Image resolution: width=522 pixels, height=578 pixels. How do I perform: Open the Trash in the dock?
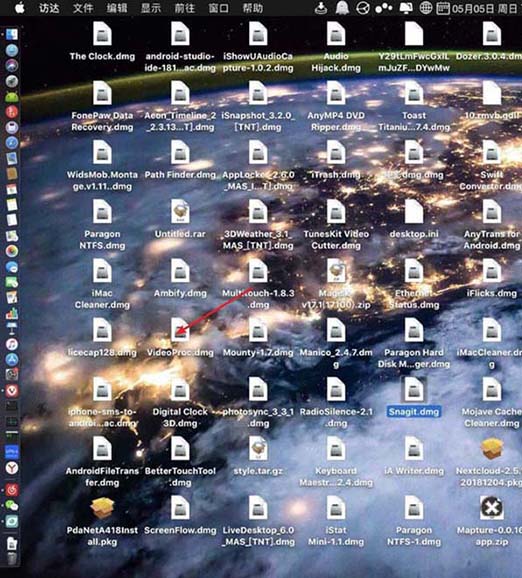(12, 559)
